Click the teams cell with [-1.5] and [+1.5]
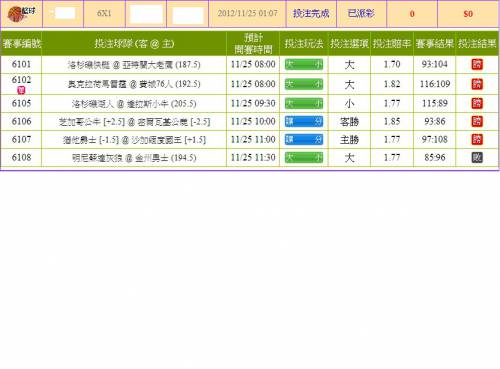This screenshot has height=369, width=500. tap(134, 140)
